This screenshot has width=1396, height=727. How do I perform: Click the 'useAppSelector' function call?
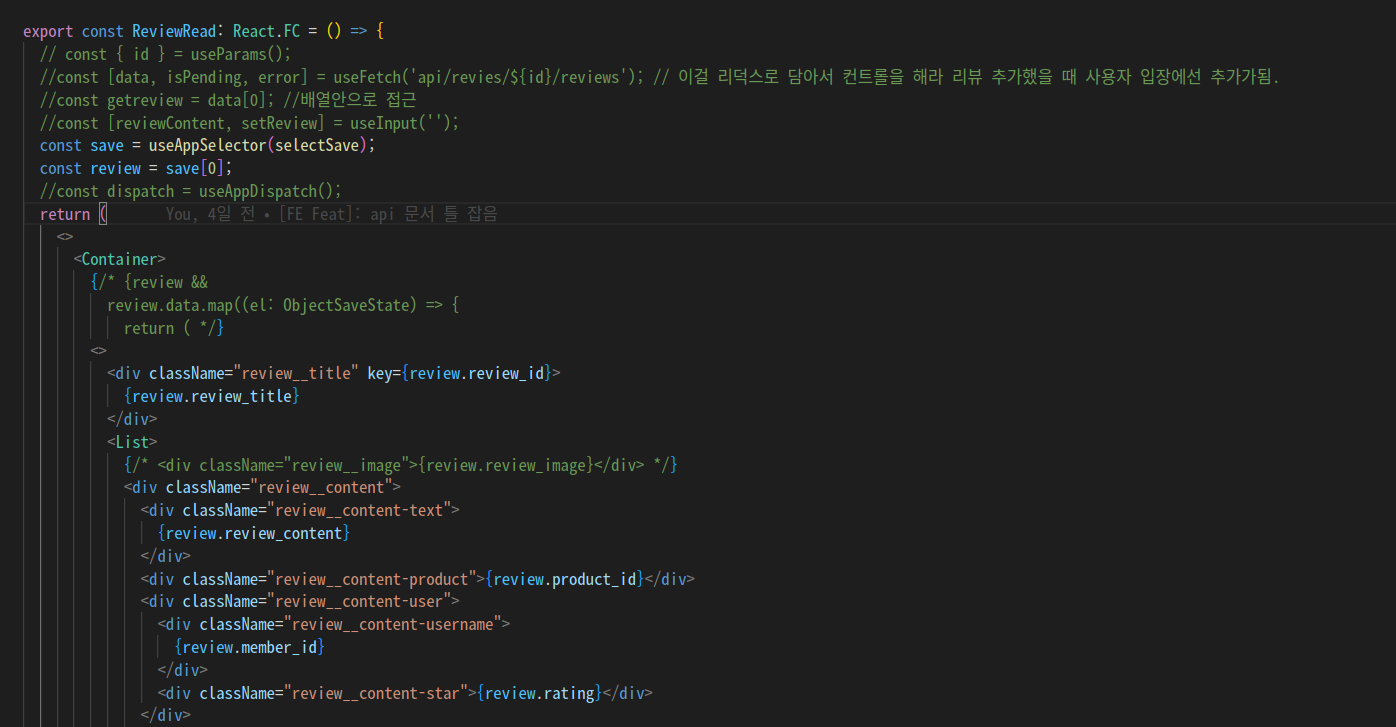pyautogui.click(x=207, y=146)
